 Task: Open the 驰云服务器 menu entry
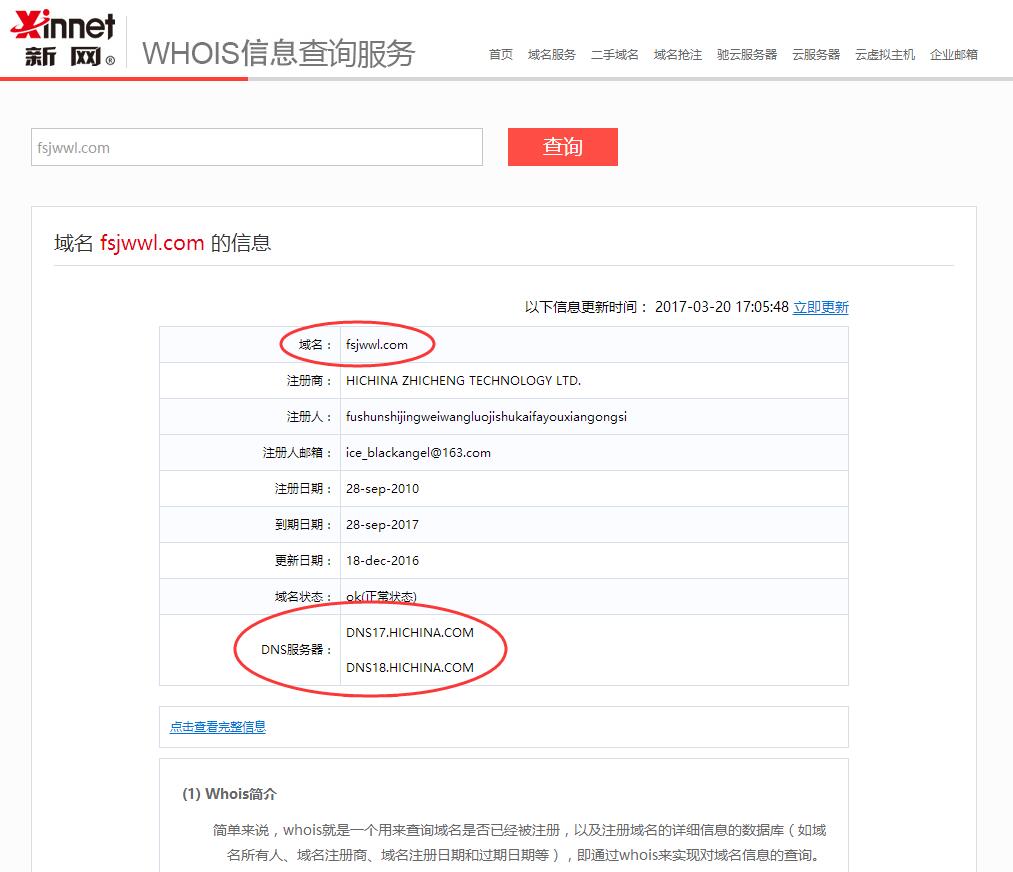pyautogui.click(x=747, y=55)
